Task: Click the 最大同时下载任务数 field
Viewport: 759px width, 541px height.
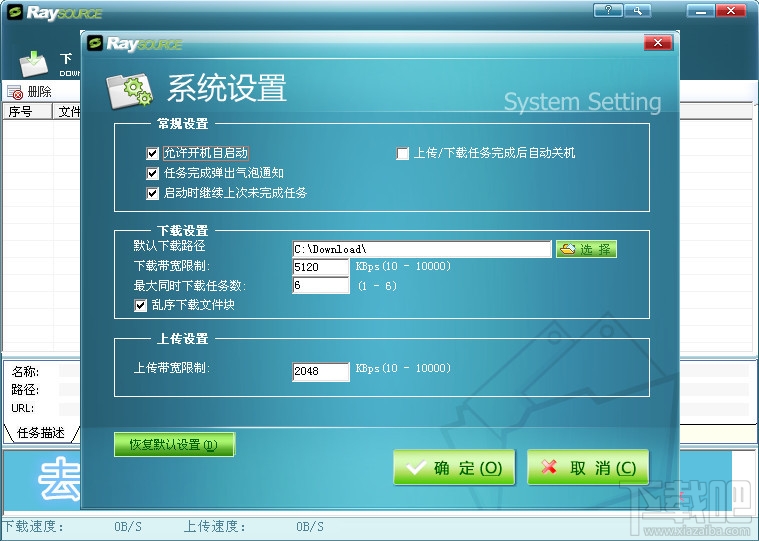Action: (x=320, y=286)
